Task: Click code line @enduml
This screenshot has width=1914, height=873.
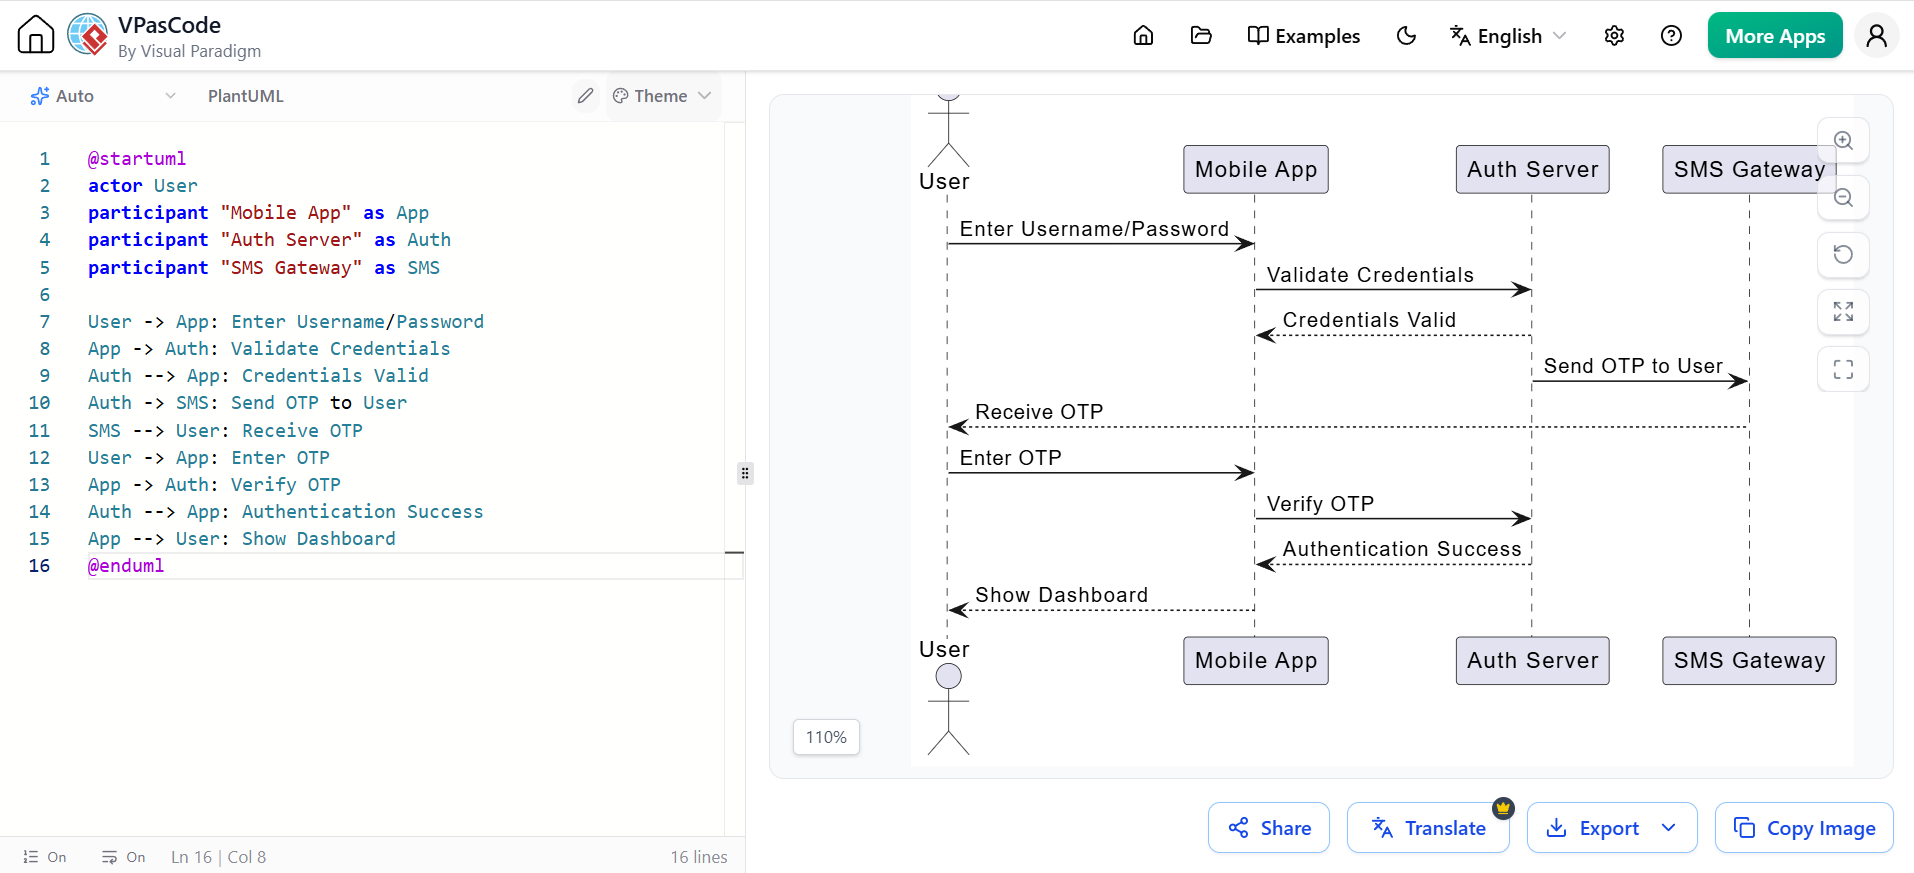Action: pos(126,566)
